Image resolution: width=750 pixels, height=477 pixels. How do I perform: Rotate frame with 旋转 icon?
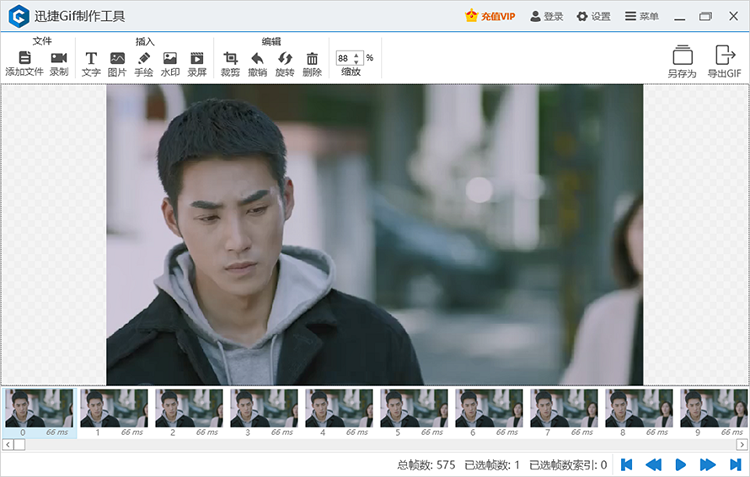[285, 58]
